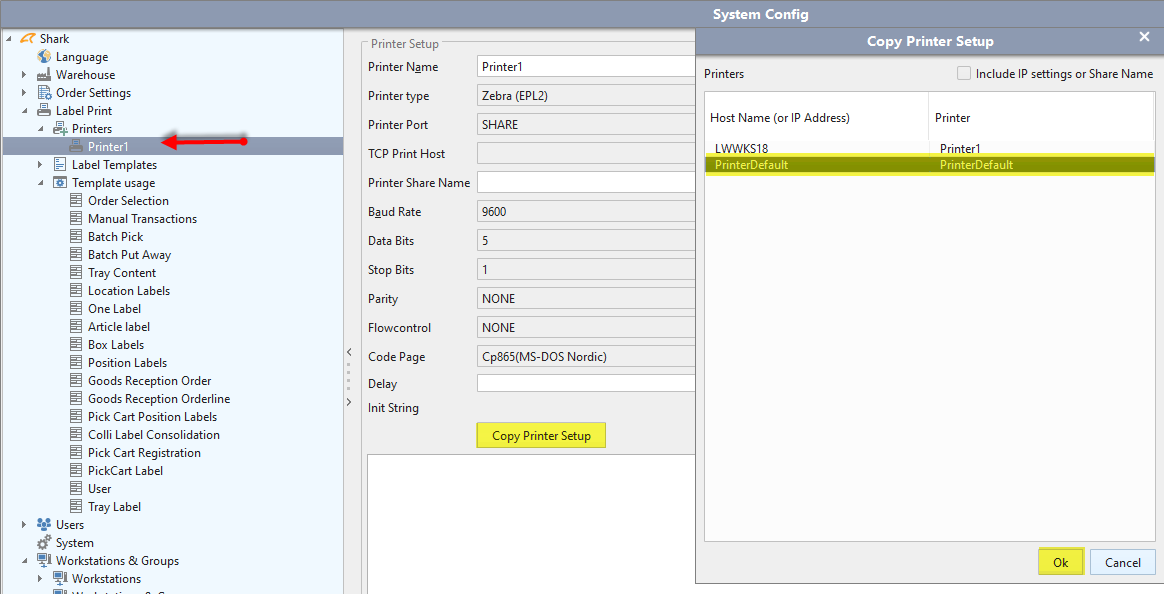The width and height of the screenshot is (1164, 594).
Task: Select Position Labels in the tree
Action: pos(128,362)
